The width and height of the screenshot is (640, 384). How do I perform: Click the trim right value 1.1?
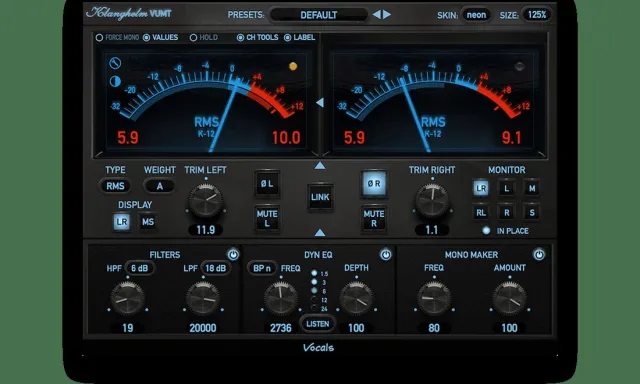tap(432, 230)
